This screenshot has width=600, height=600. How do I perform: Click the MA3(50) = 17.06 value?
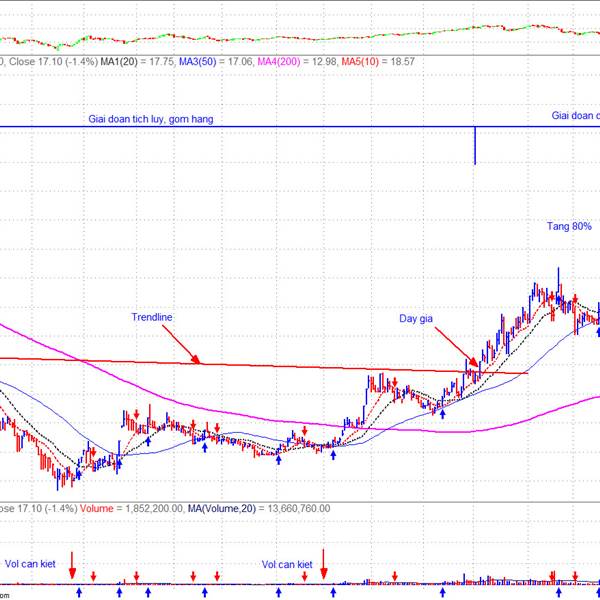click(215, 62)
